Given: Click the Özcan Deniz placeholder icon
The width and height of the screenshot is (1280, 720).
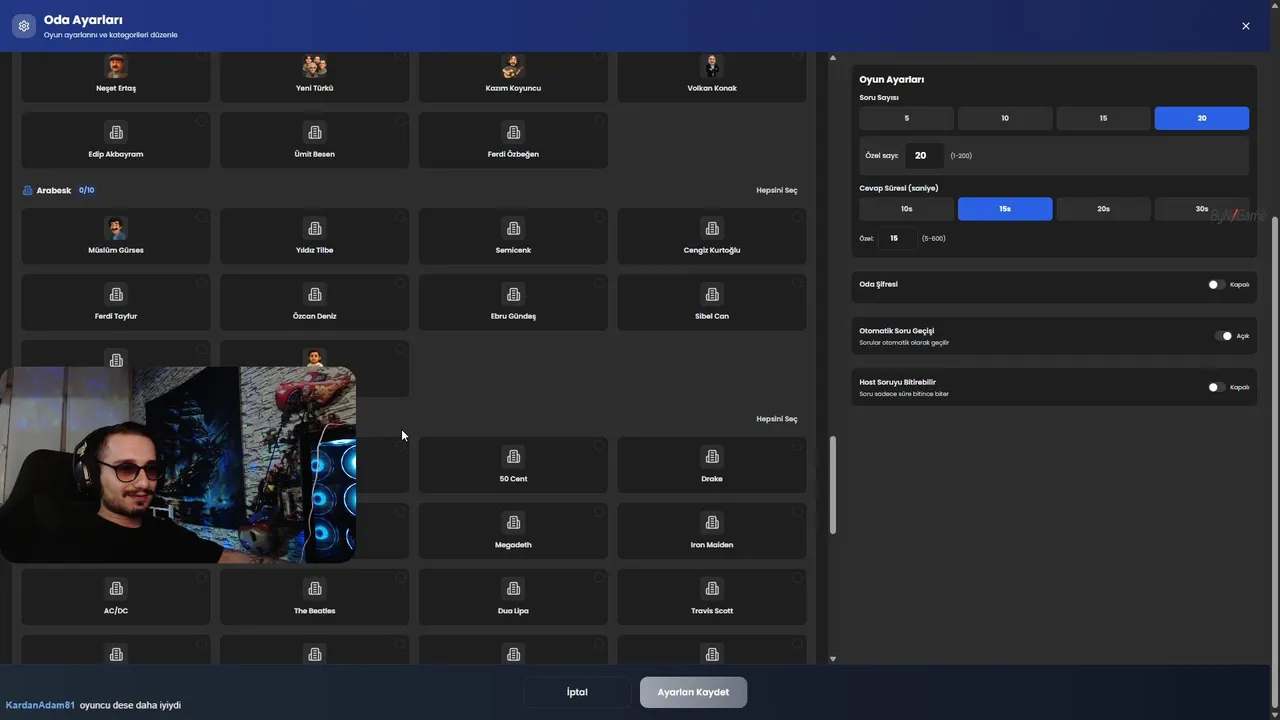Looking at the screenshot, I should [x=315, y=294].
